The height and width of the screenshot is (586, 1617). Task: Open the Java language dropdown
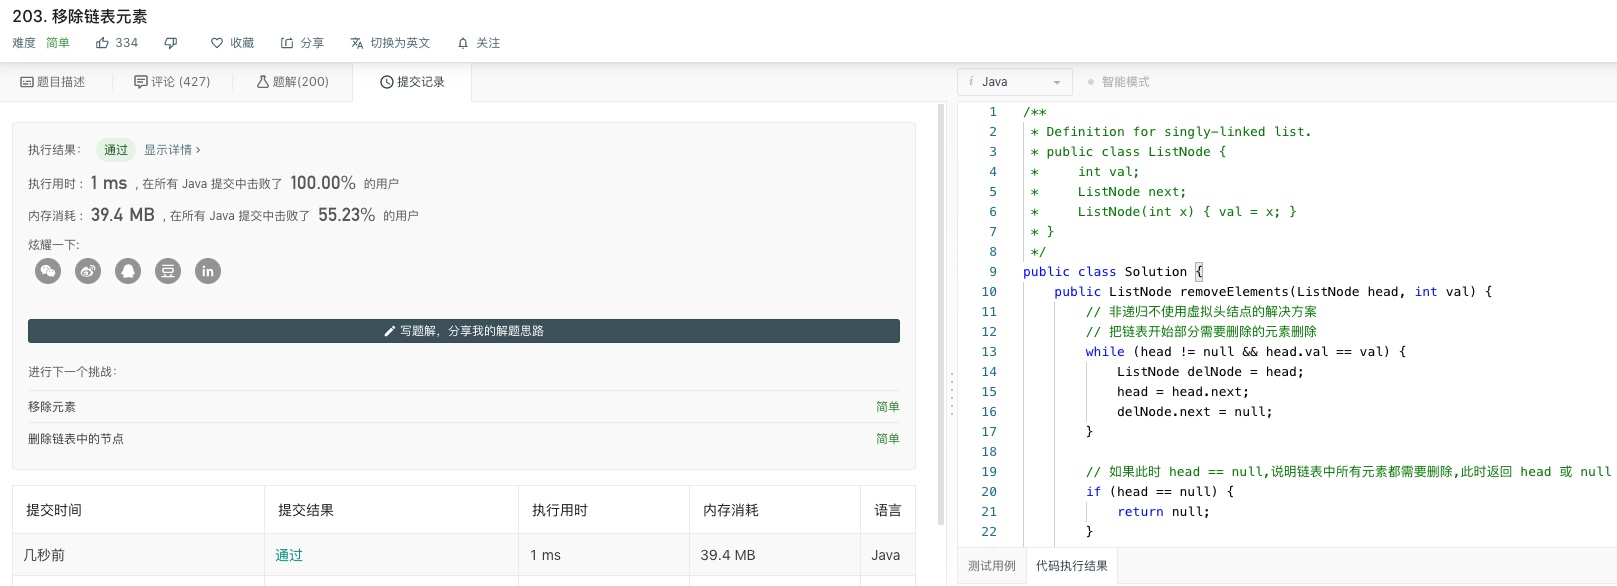coord(1015,82)
